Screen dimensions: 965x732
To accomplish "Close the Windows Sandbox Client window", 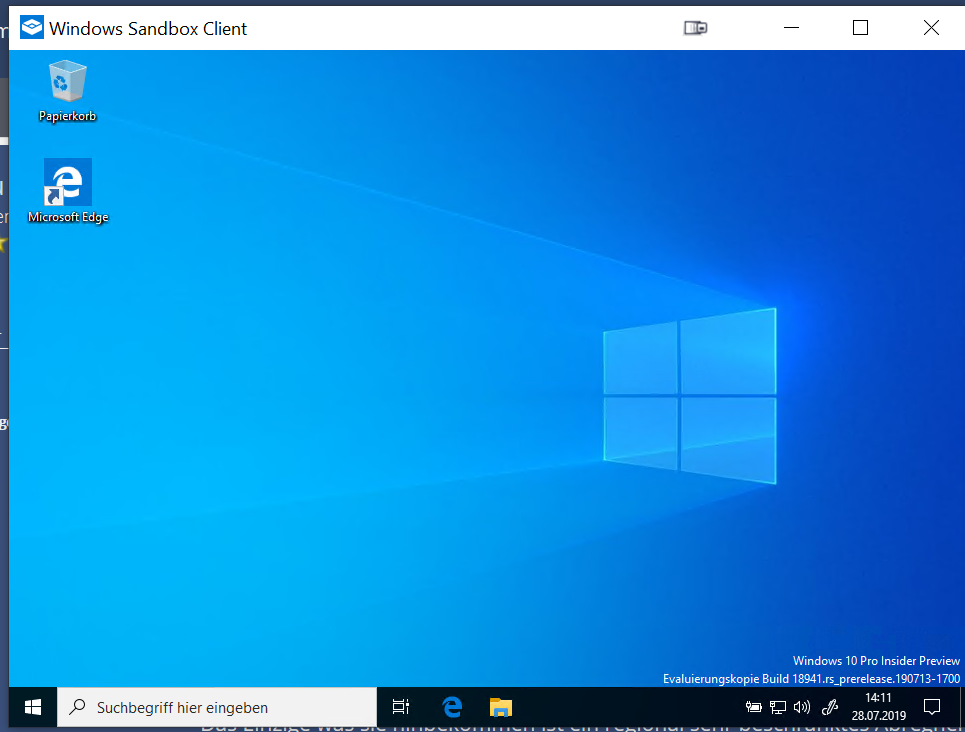I will (931, 28).
